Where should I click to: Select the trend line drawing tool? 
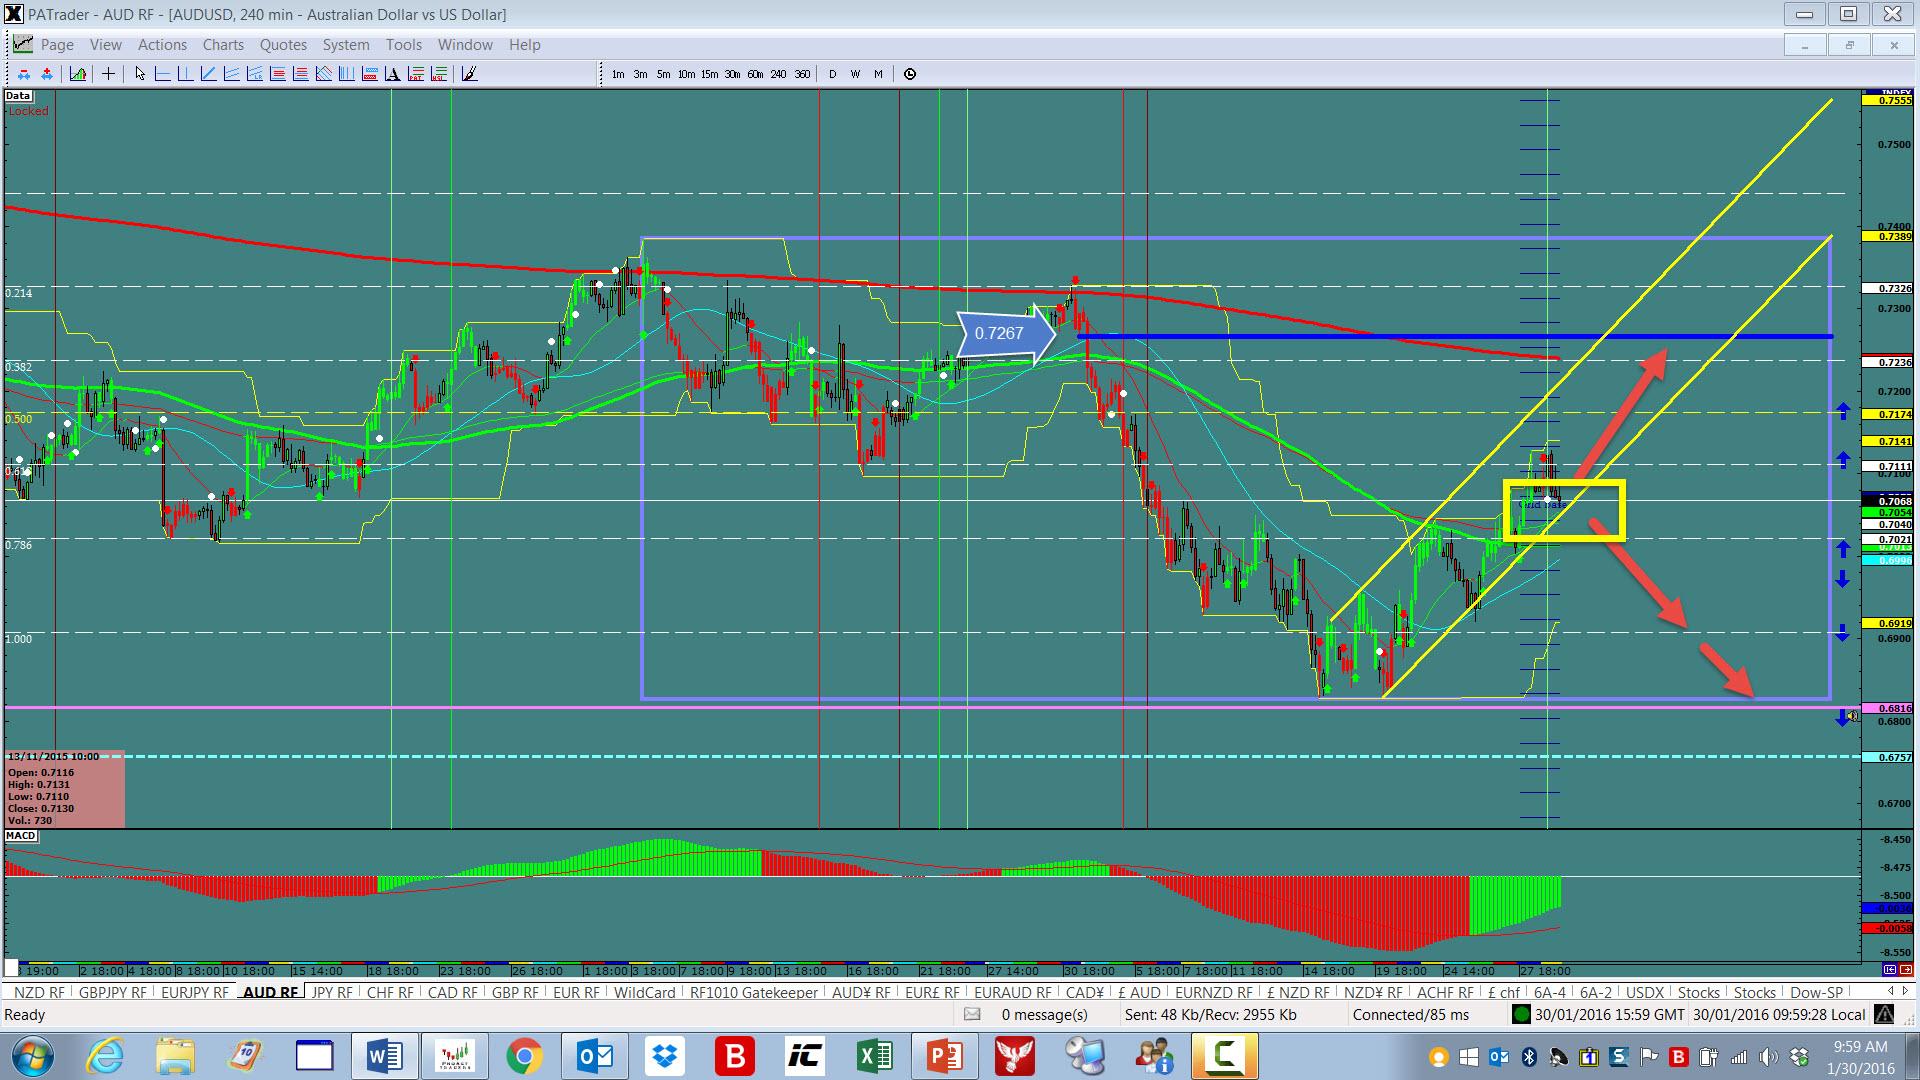tap(208, 74)
